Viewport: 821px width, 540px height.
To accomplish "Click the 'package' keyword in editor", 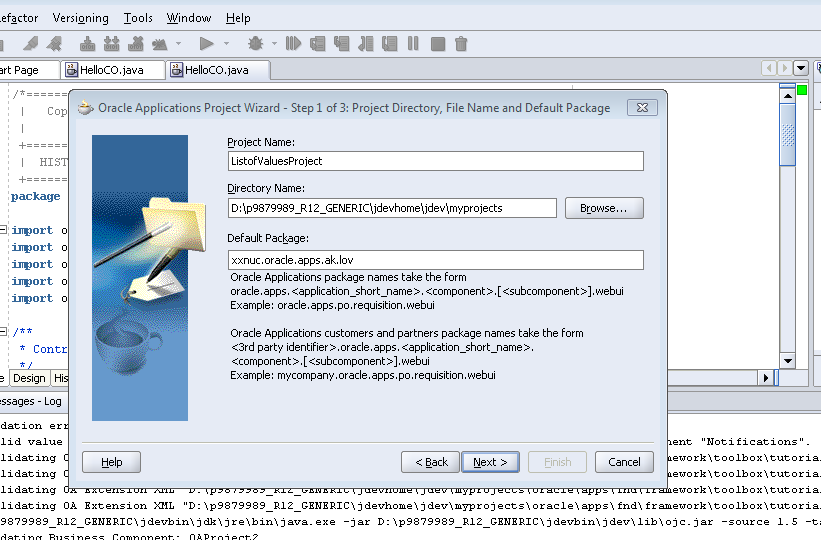I will (36, 196).
